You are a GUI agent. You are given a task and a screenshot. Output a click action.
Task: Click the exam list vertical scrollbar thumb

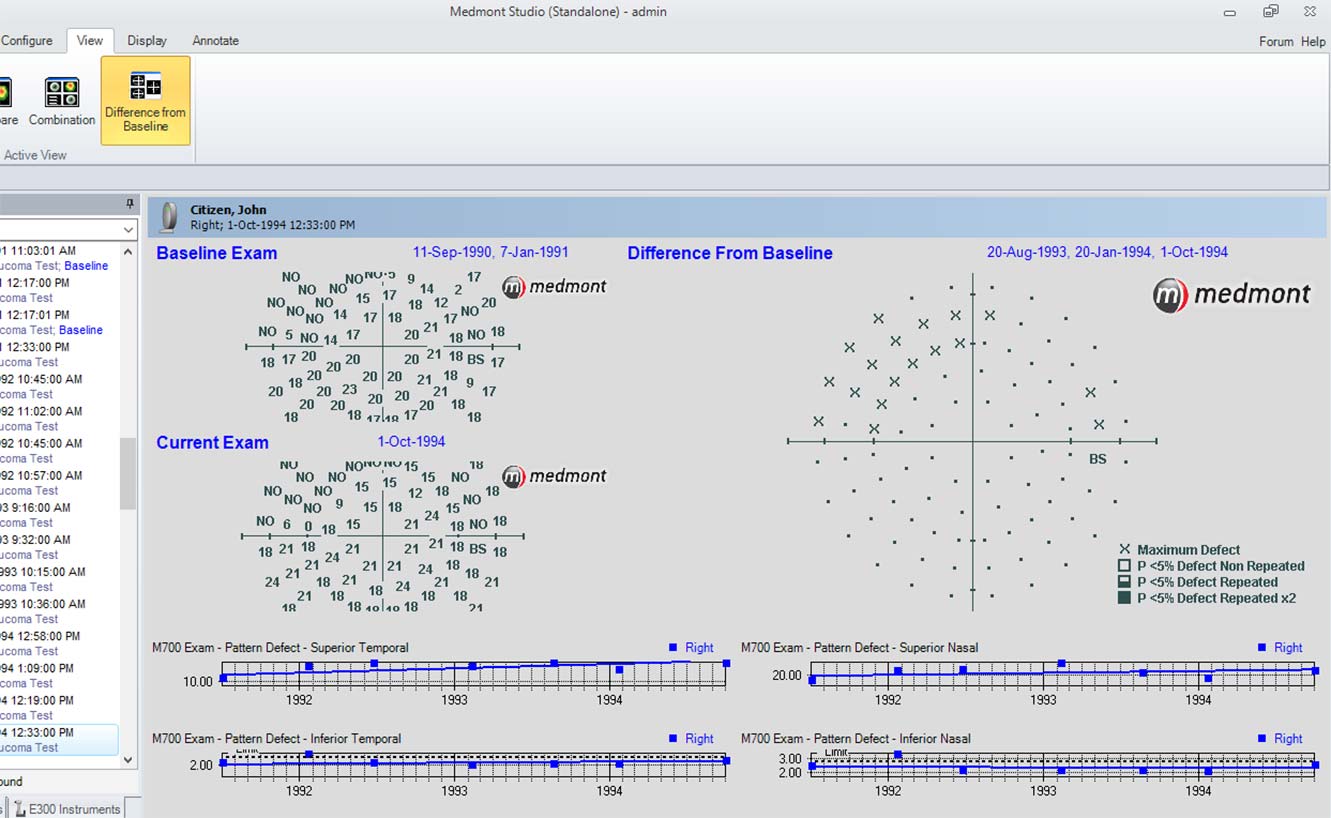pos(128,473)
